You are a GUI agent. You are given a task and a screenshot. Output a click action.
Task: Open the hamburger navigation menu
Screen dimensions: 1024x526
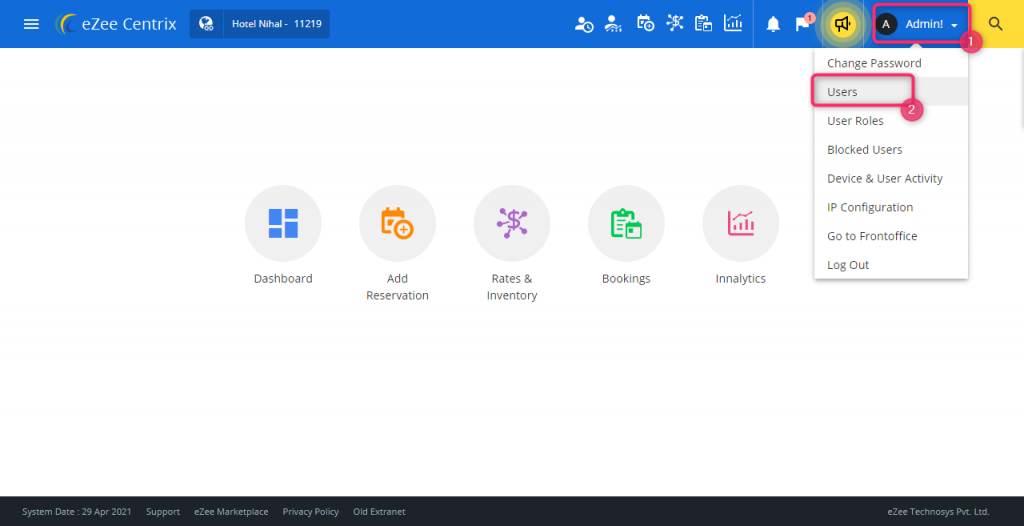31,24
